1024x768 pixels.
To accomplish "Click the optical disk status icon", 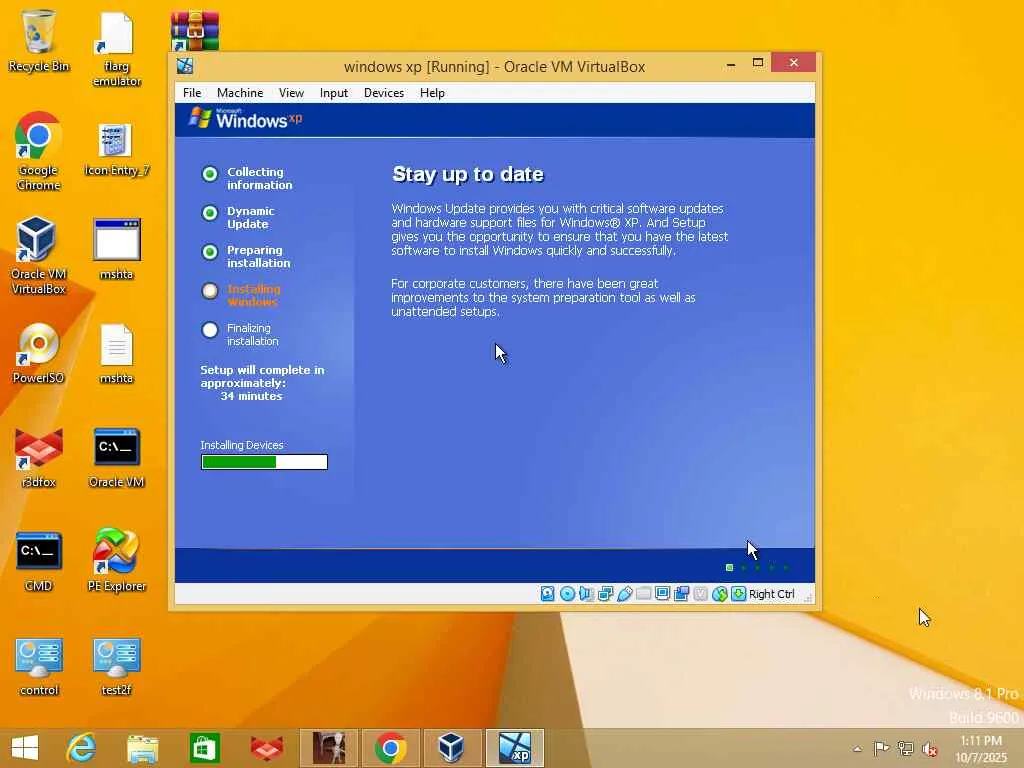I will [567, 594].
